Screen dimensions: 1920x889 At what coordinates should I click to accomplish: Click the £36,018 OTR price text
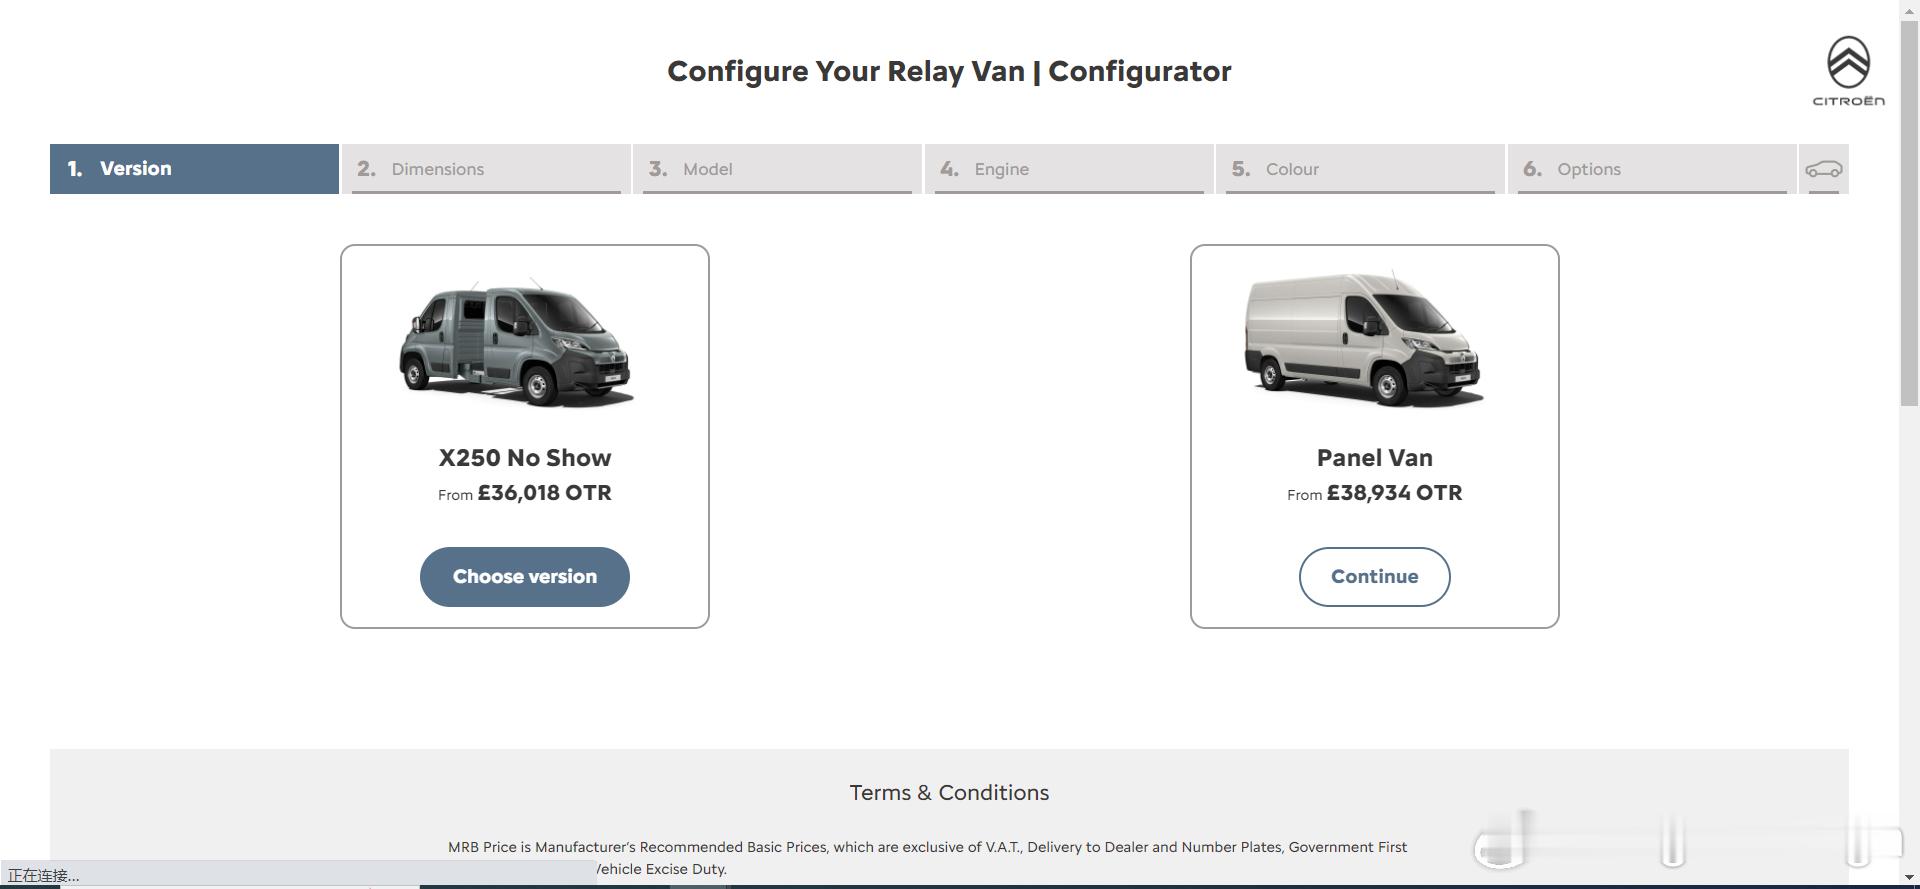(544, 493)
